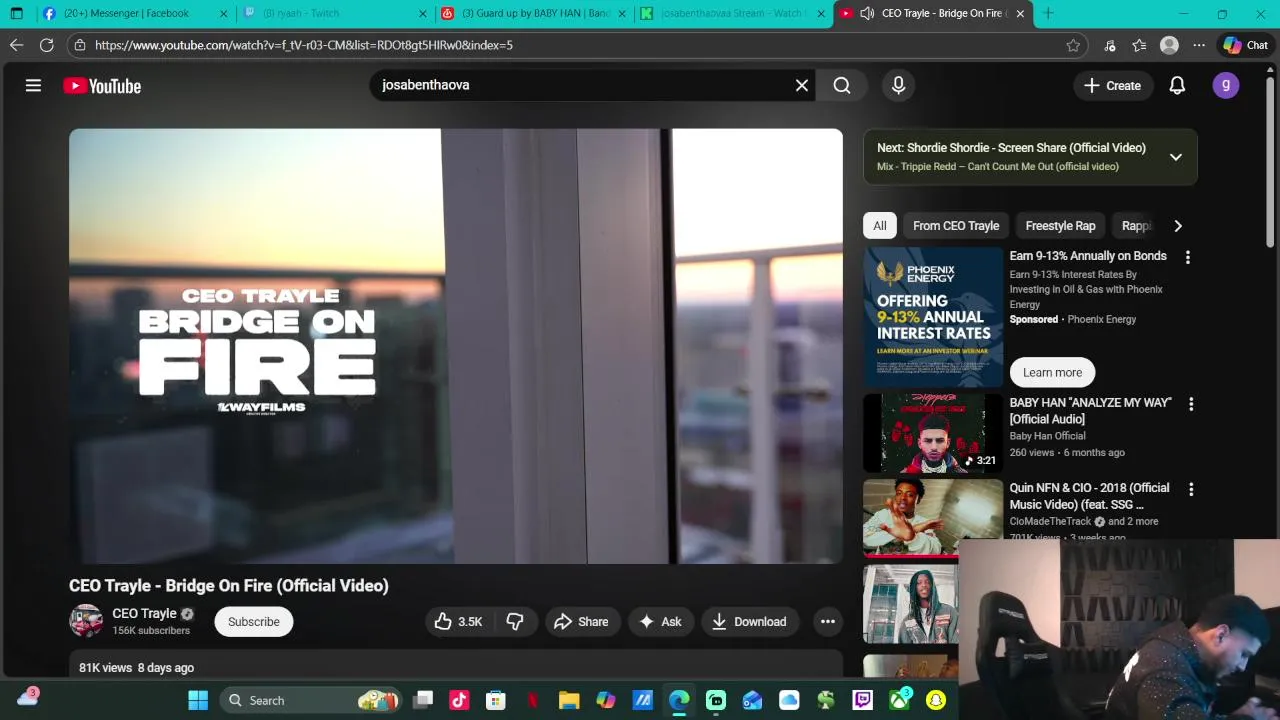The image size is (1280, 720).
Task: Open the account avatar menu
Action: point(1226,86)
